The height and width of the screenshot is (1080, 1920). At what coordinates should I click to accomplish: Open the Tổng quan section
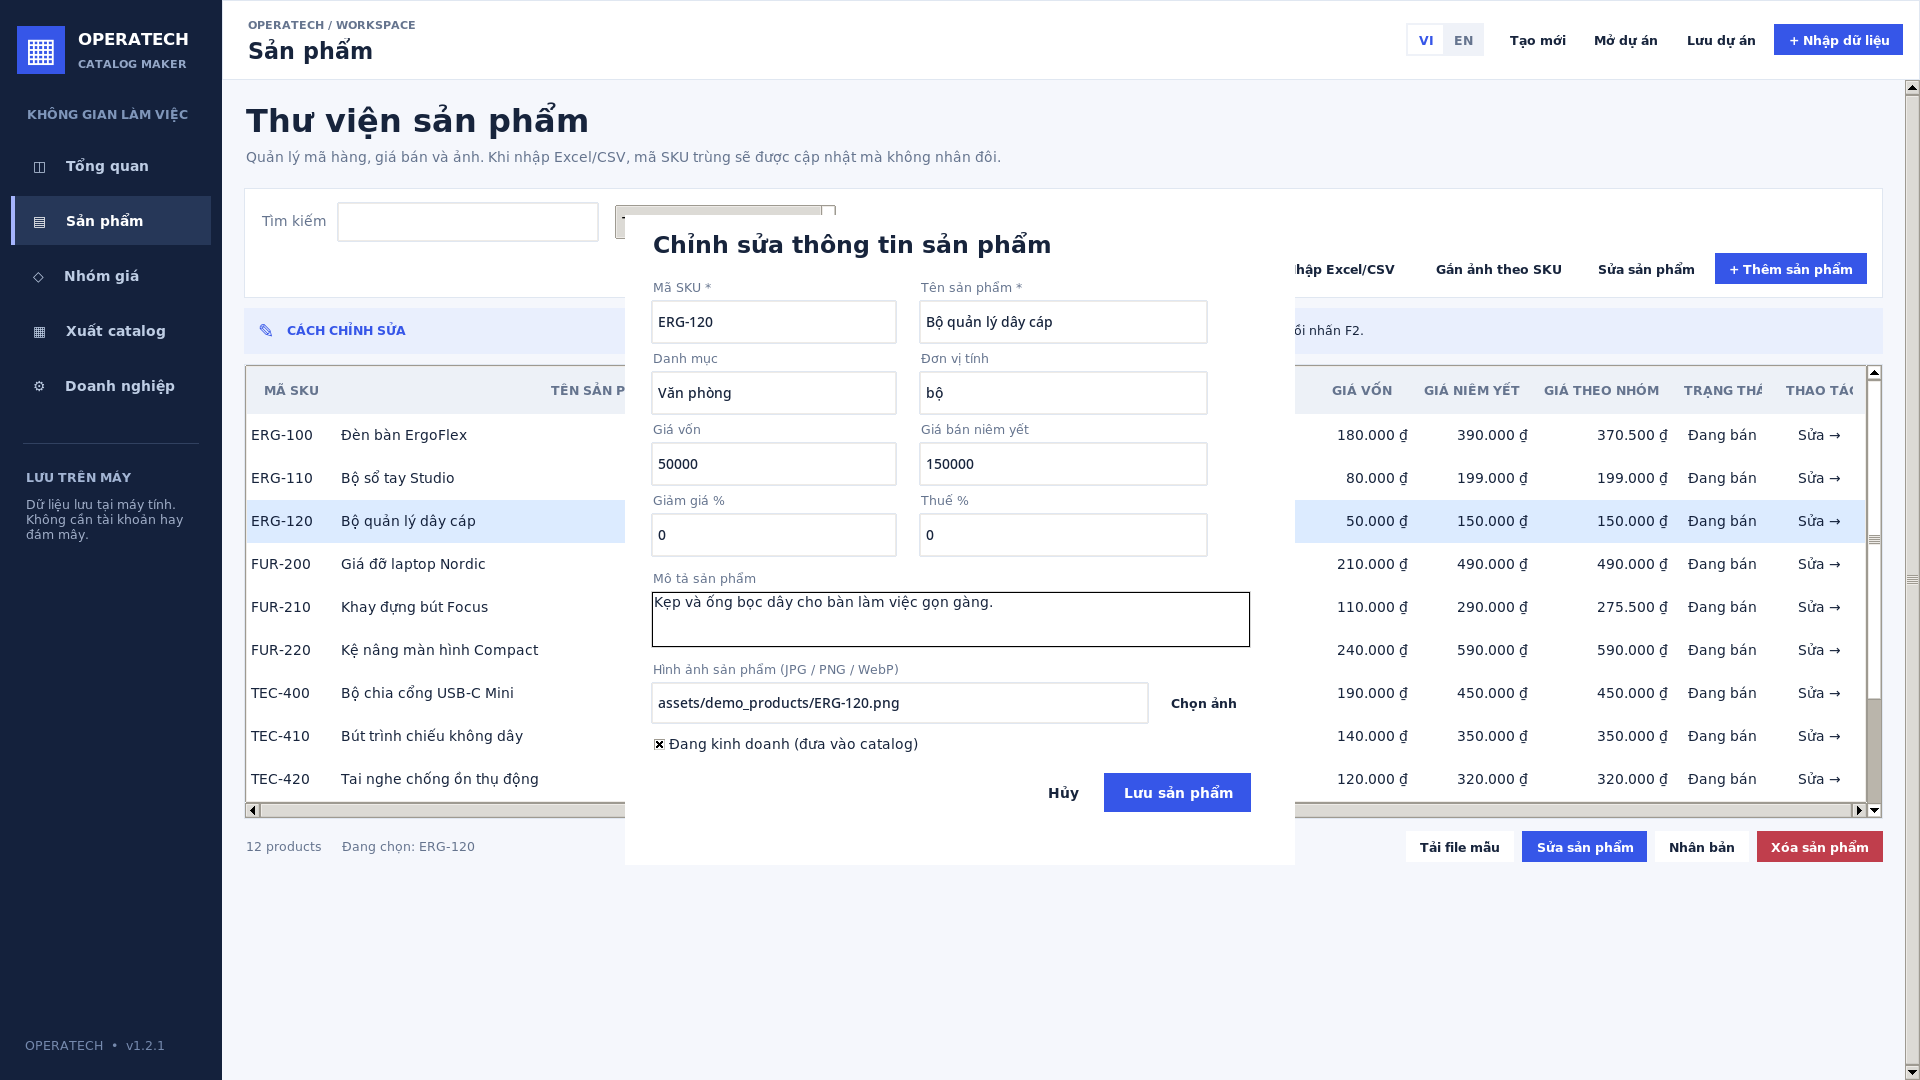pos(111,166)
